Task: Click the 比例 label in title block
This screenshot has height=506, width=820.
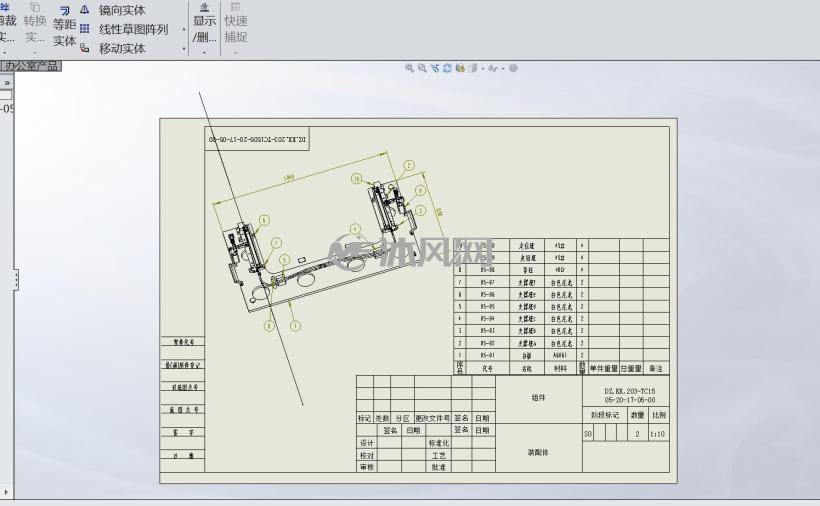Action: pos(659,415)
